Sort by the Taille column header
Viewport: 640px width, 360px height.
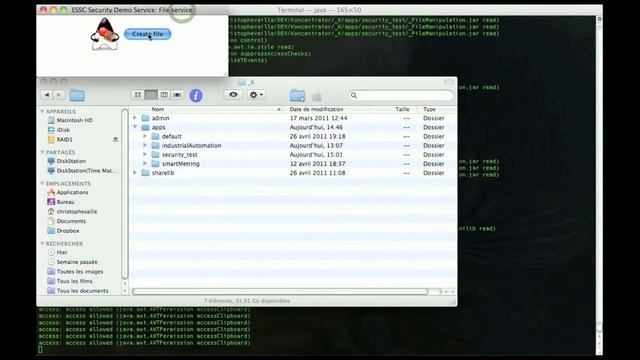394,109
